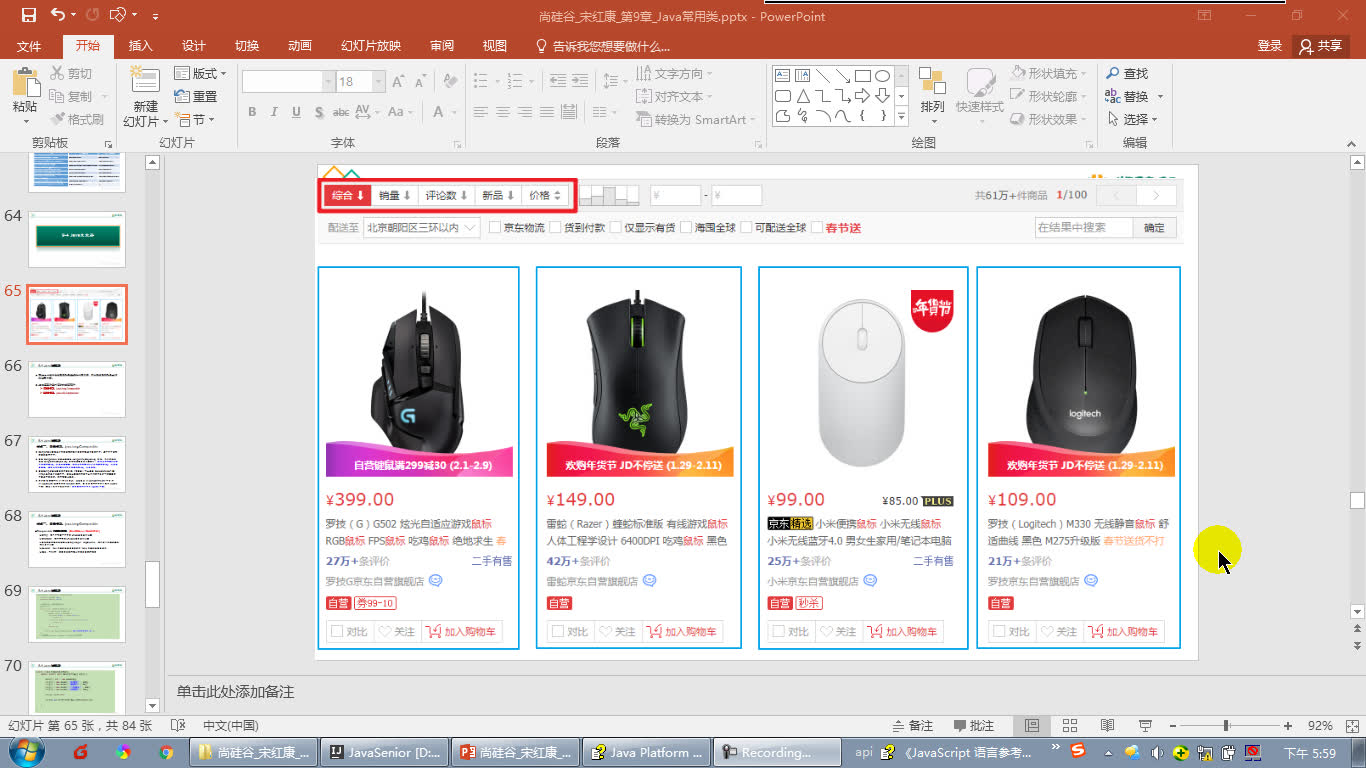Open the font name combo box
Viewport: 1366px width, 768px height.
pos(287,82)
